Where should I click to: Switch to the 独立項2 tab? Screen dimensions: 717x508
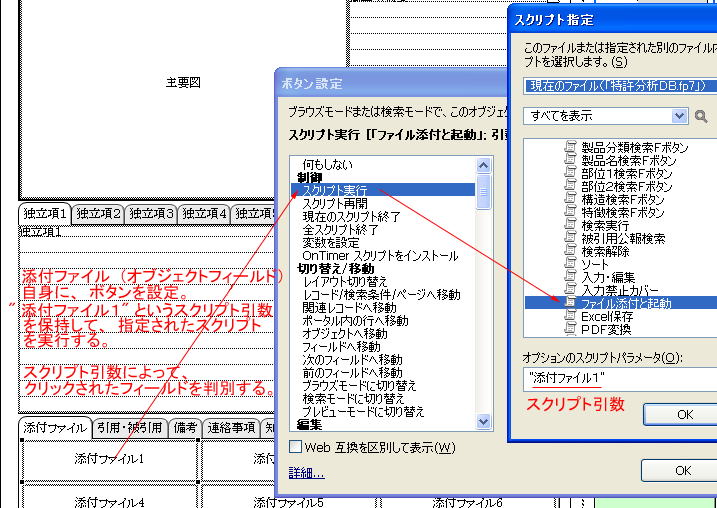(x=98, y=214)
